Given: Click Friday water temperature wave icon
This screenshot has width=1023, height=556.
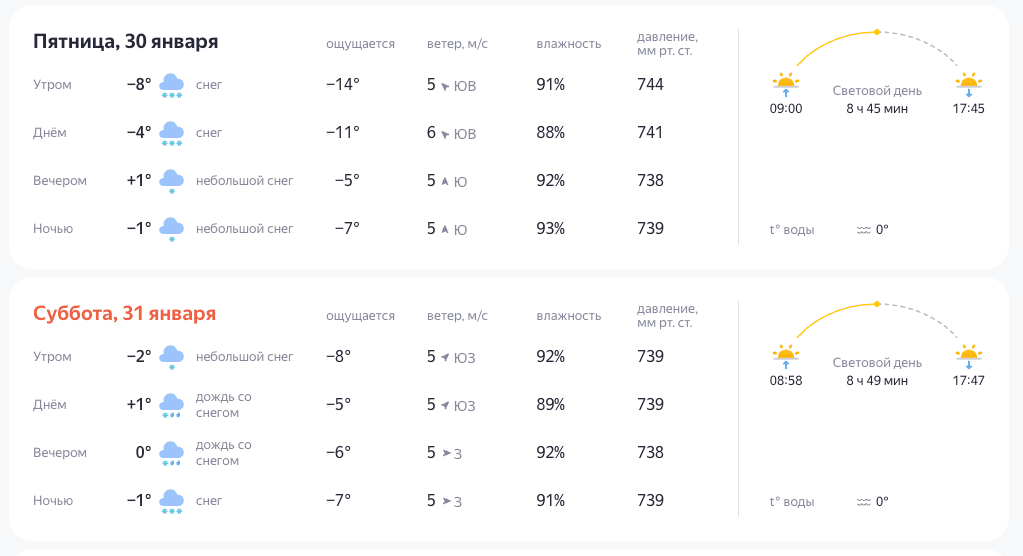Looking at the screenshot, I should 863,230.
